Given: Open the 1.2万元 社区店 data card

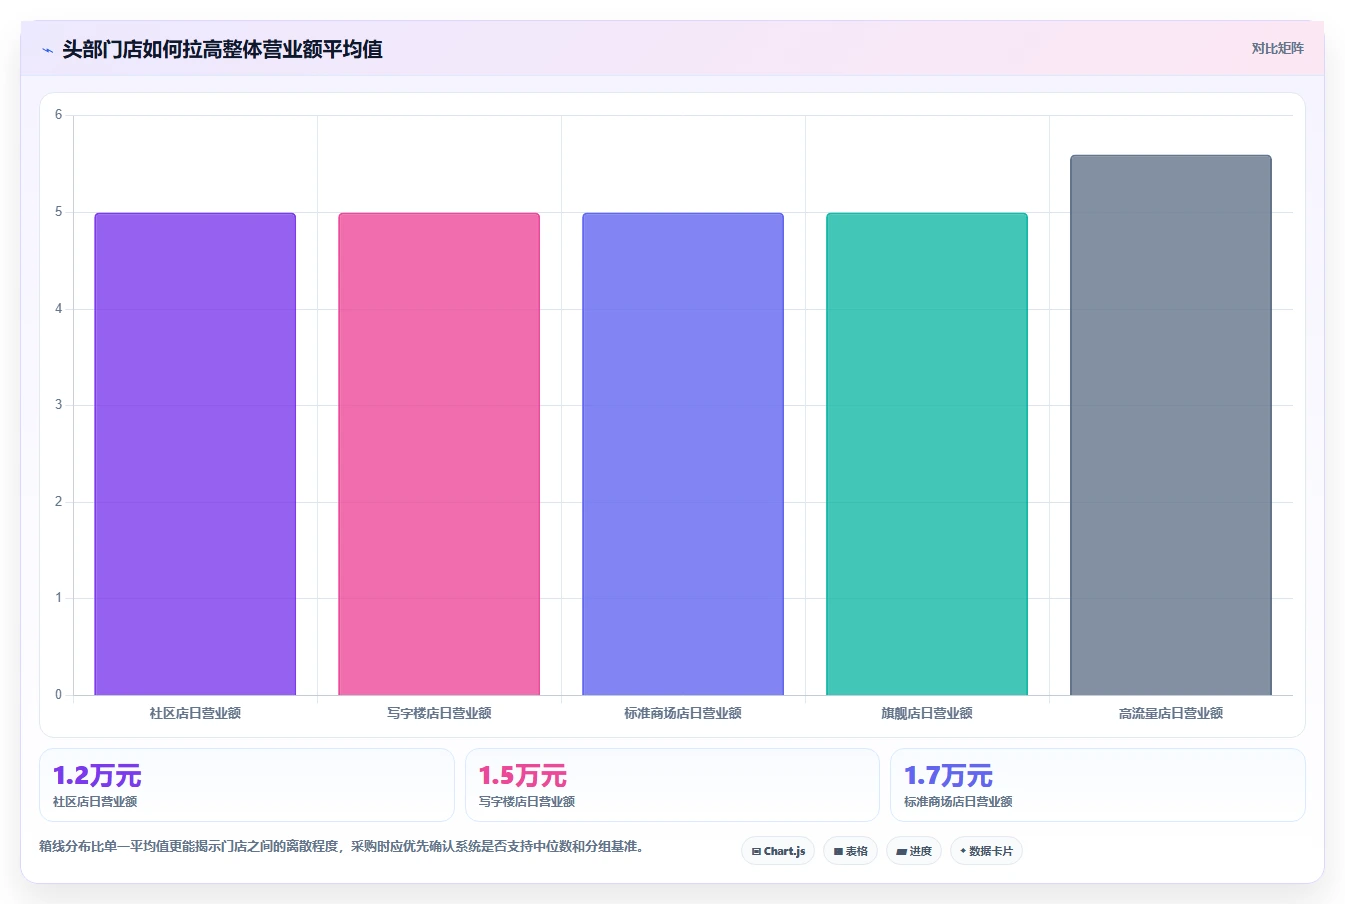Looking at the screenshot, I should (x=246, y=785).
